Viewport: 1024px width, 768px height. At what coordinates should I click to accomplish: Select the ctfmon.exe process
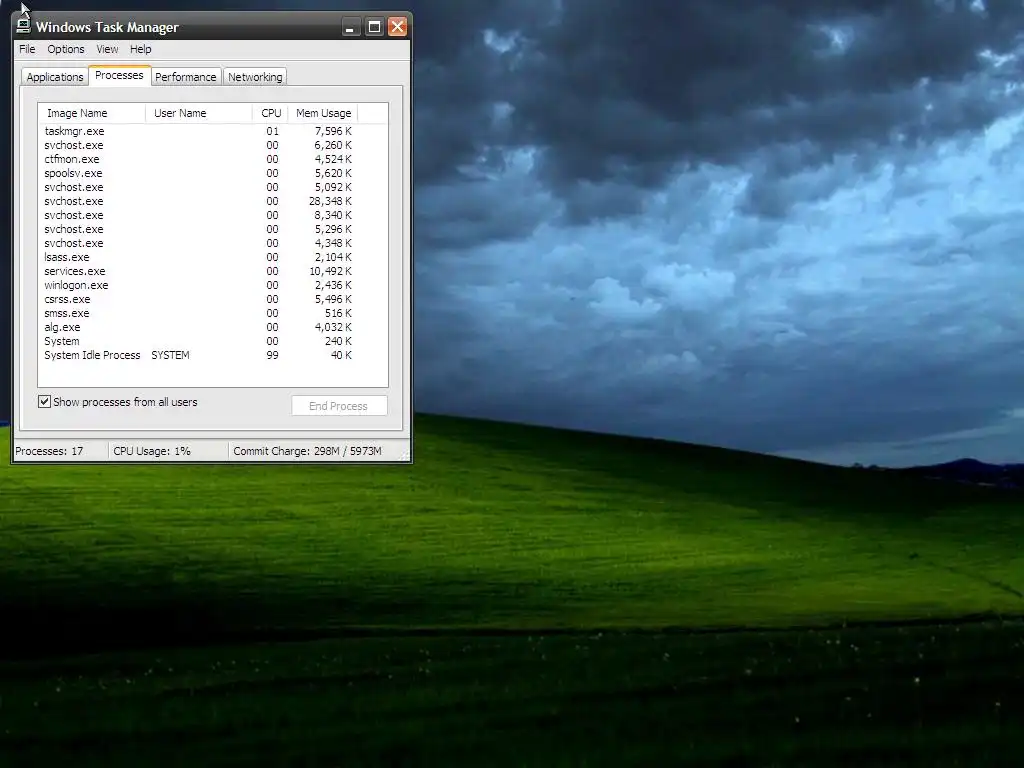[199, 159]
